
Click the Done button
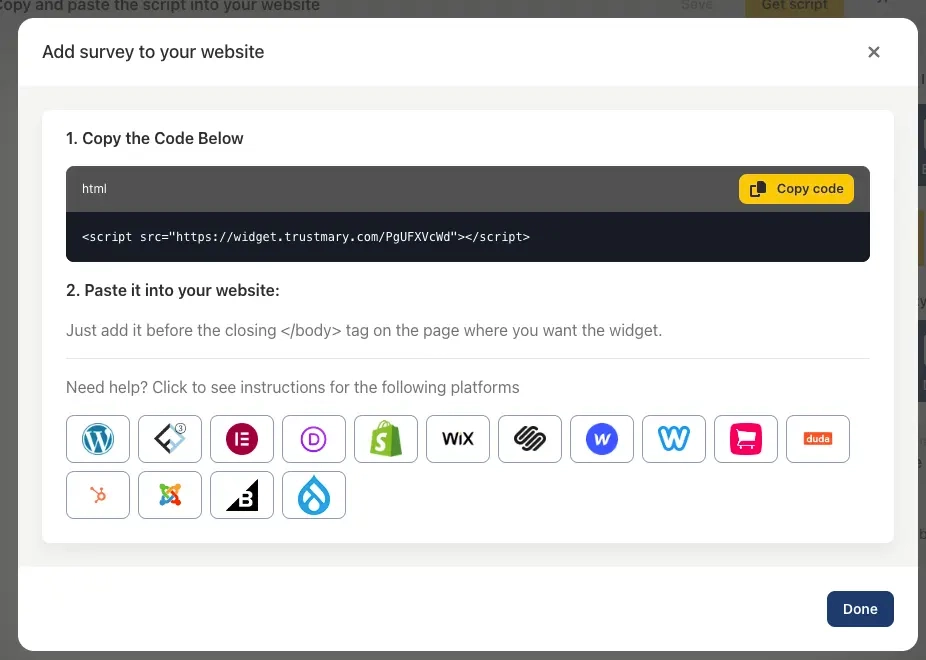pyautogui.click(x=860, y=609)
